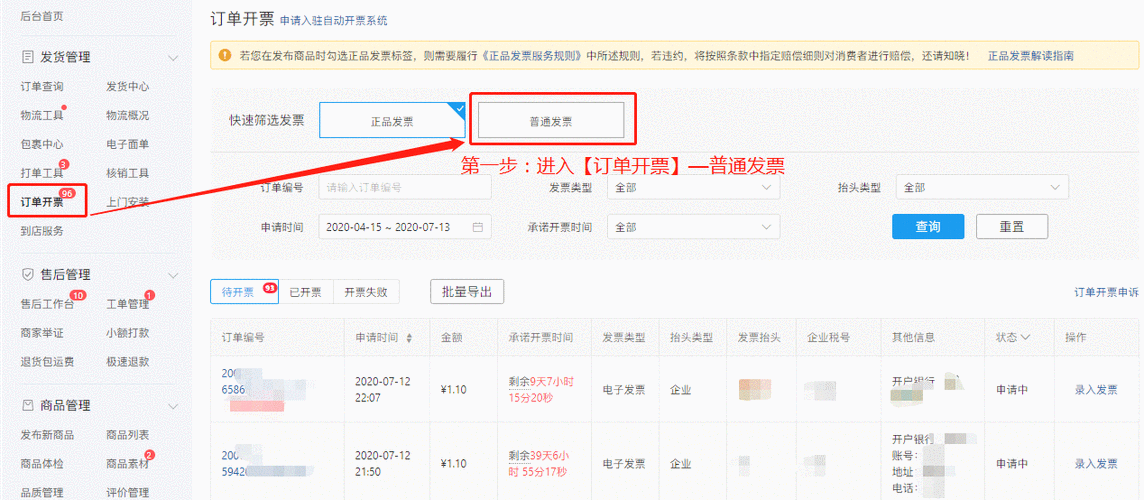This screenshot has height=500, width=1144.
Task: Open the 承诺开票时间 dropdown
Action: click(694, 227)
